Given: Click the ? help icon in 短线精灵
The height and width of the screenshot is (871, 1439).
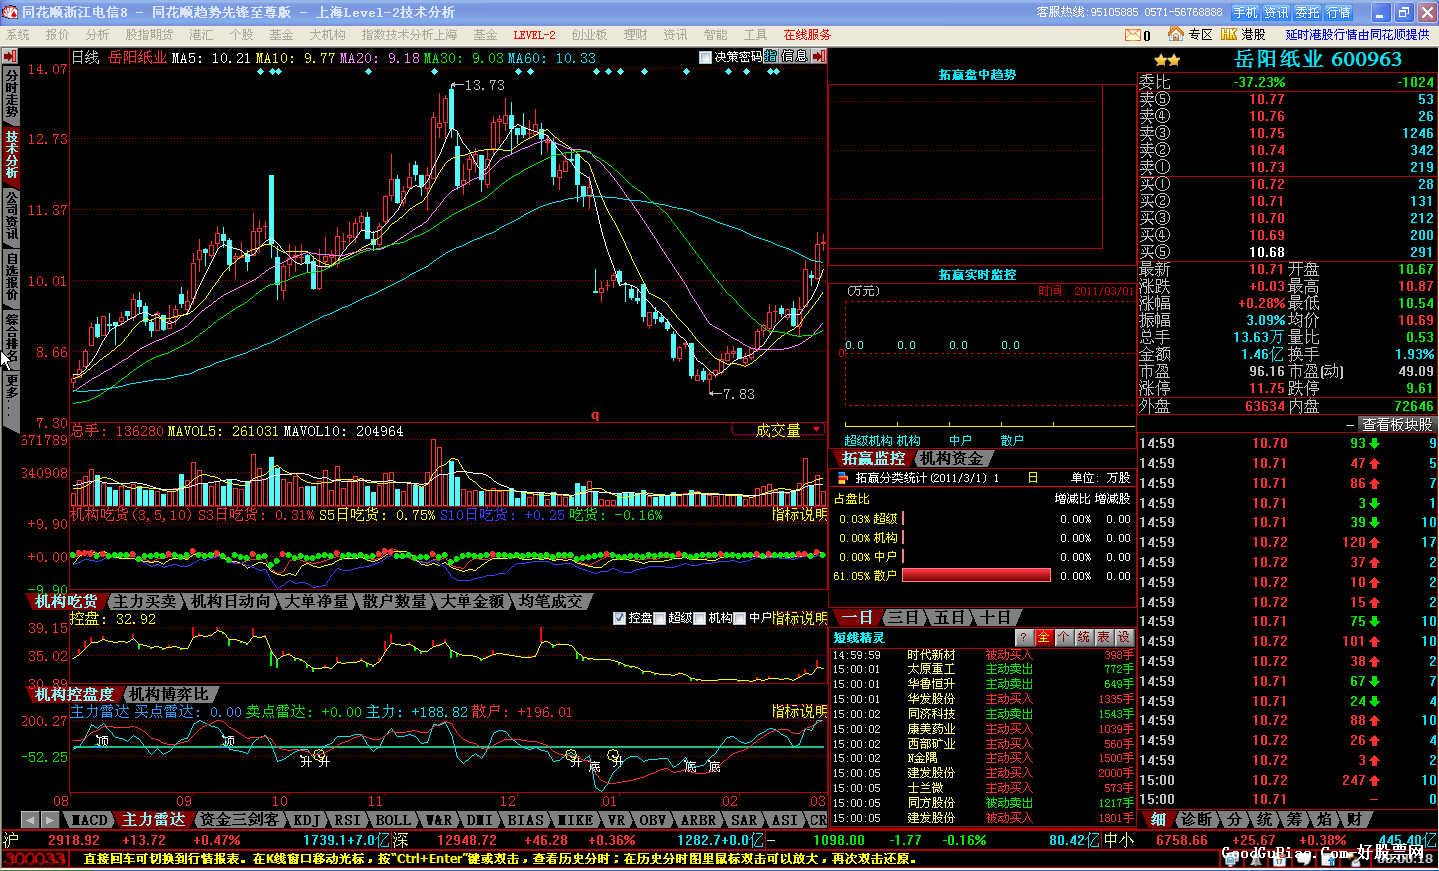Looking at the screenshot, I should (x=1023, y=637).
